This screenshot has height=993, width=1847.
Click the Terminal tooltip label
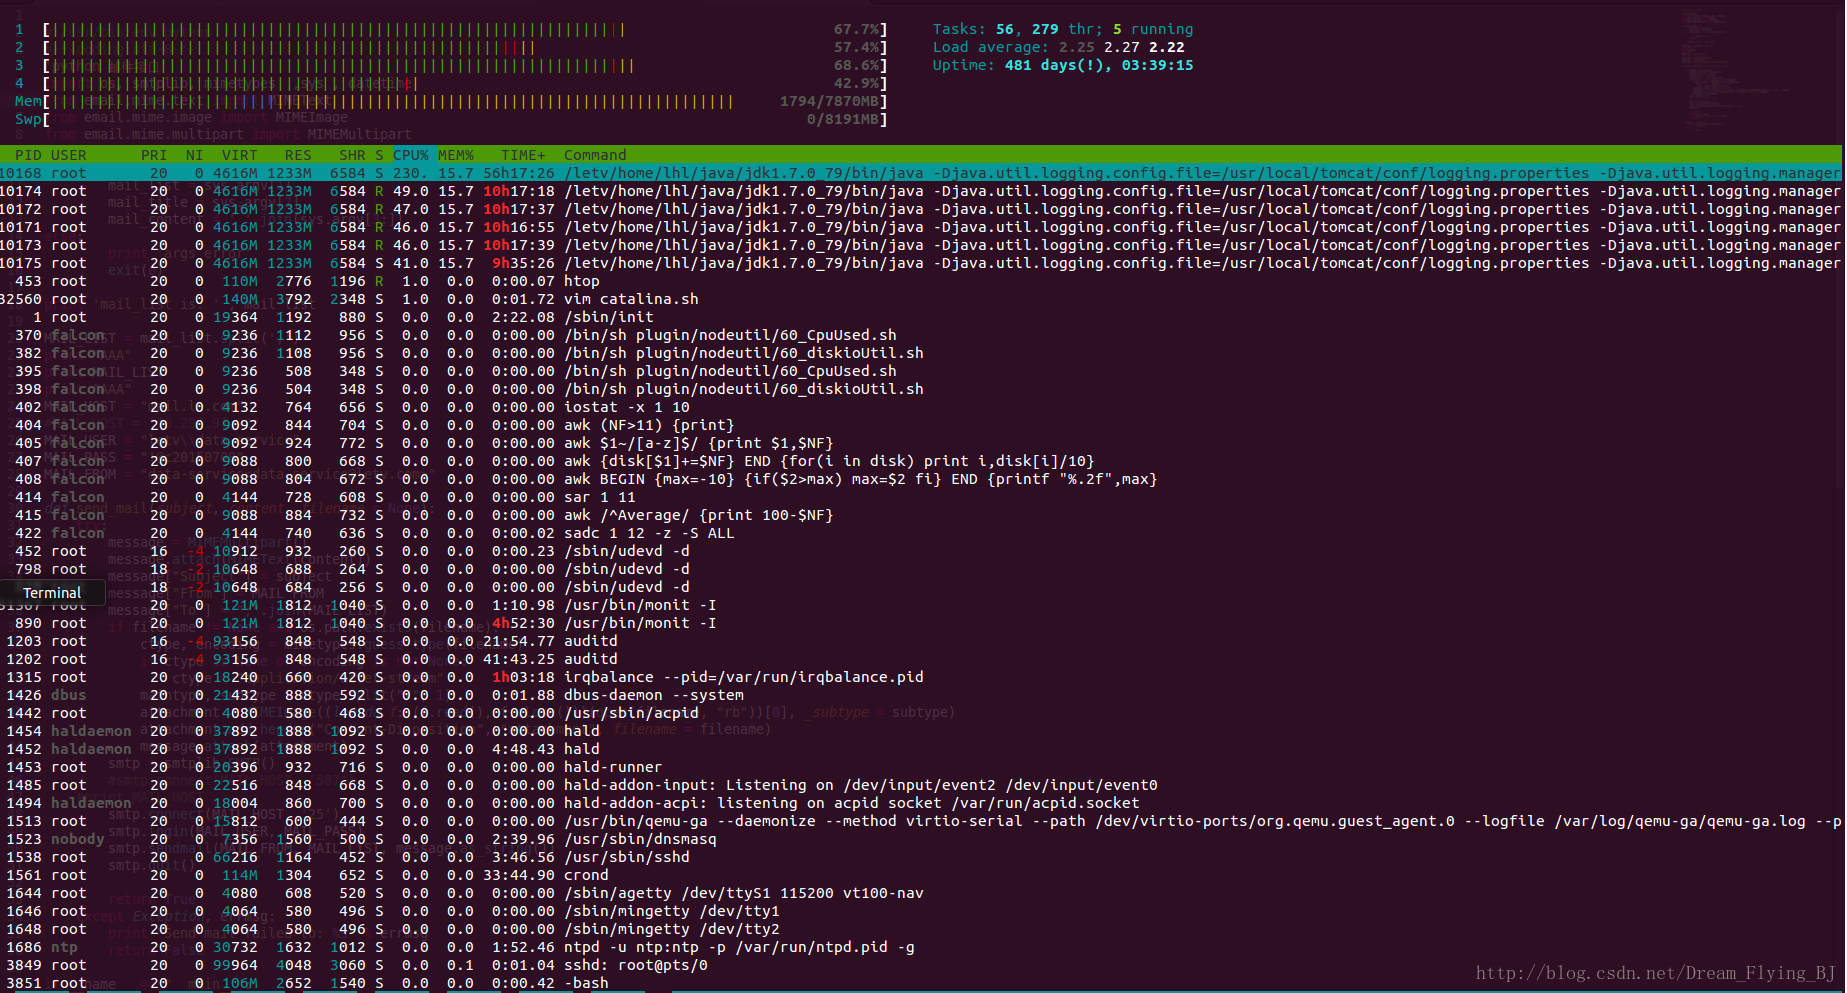[52, 593]
